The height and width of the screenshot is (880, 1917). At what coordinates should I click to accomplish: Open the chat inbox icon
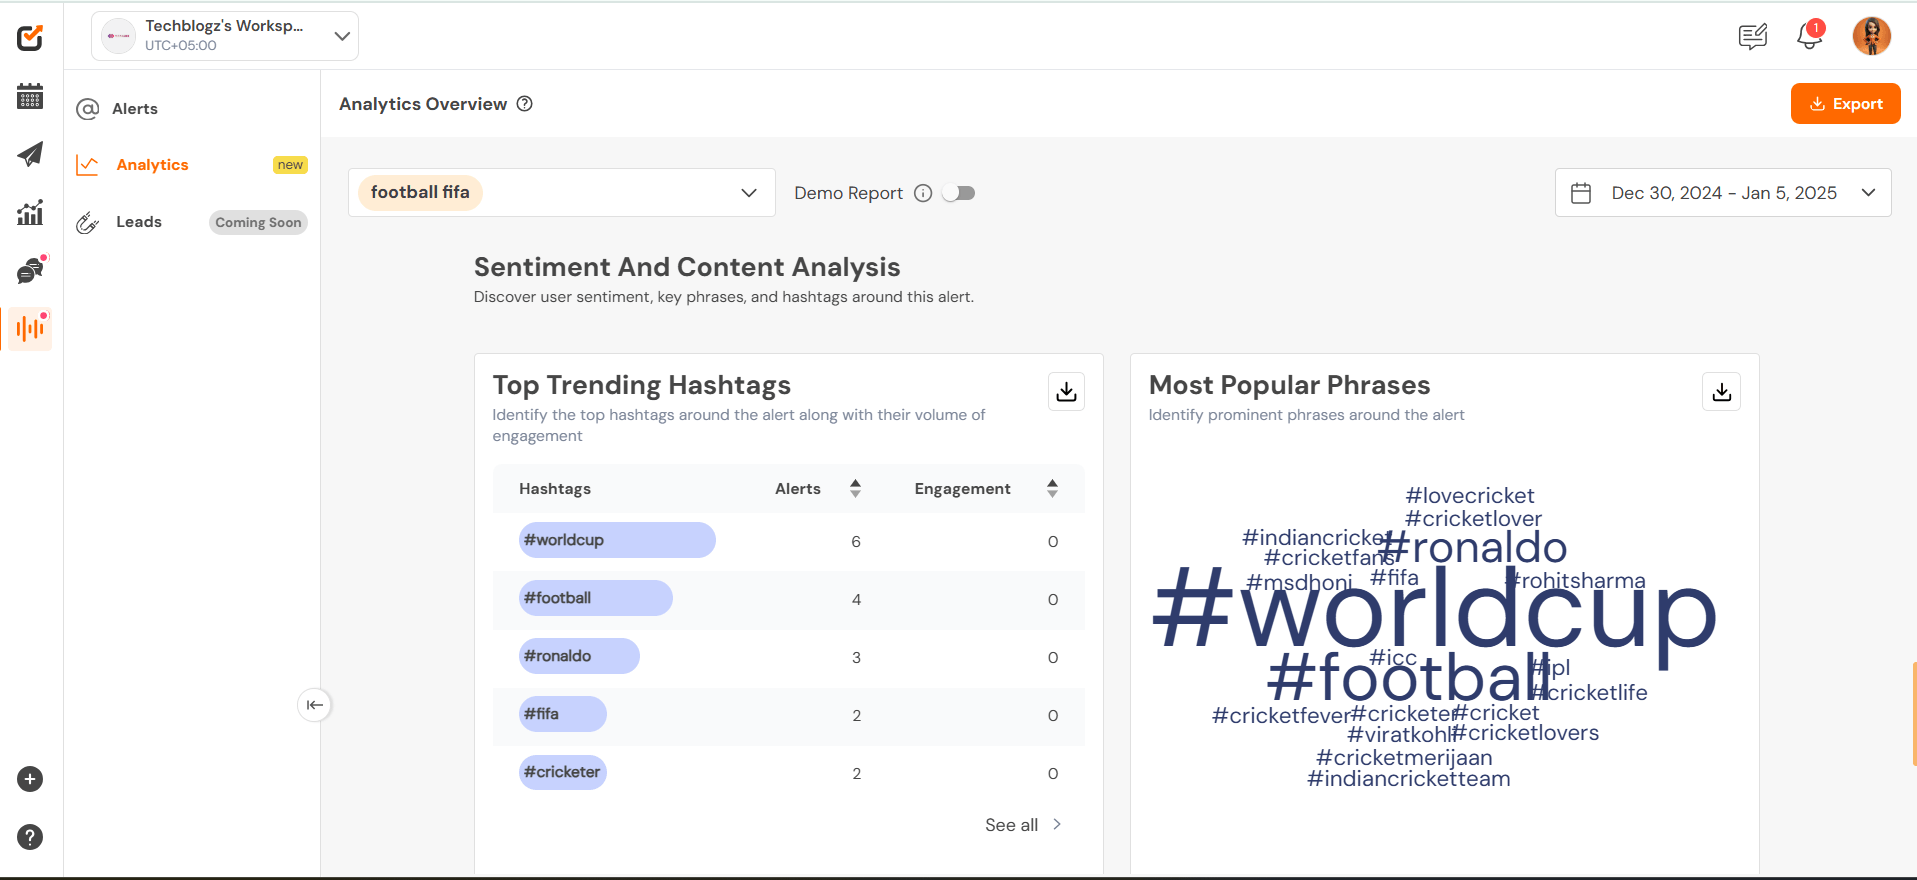click(30, 270)
